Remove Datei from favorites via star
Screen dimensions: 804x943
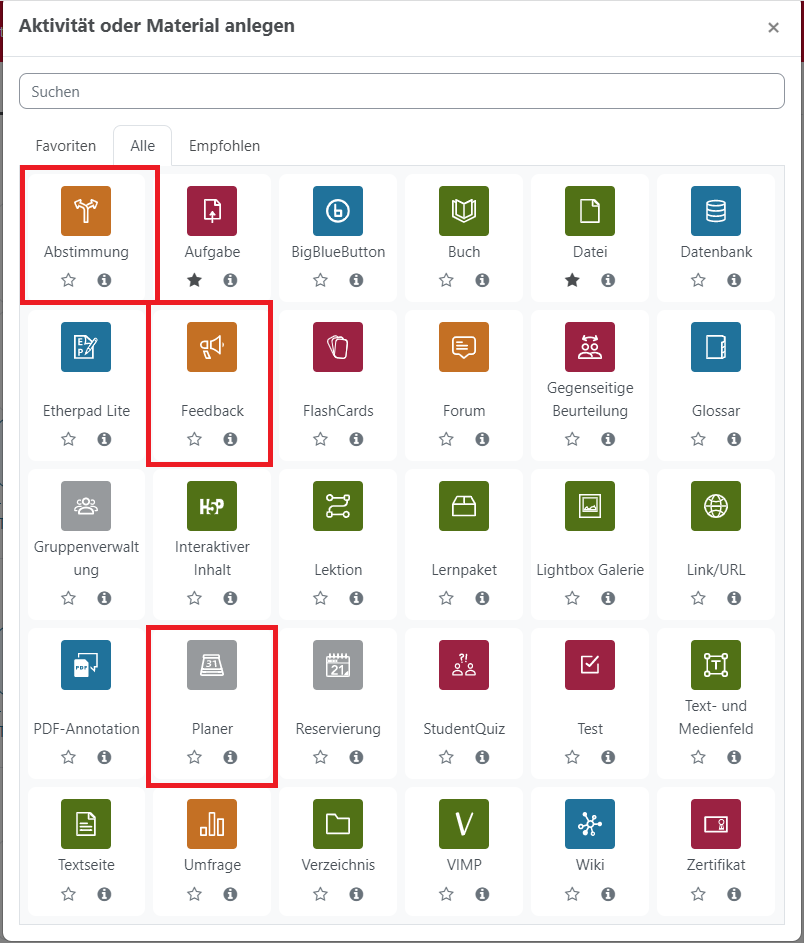572,280
